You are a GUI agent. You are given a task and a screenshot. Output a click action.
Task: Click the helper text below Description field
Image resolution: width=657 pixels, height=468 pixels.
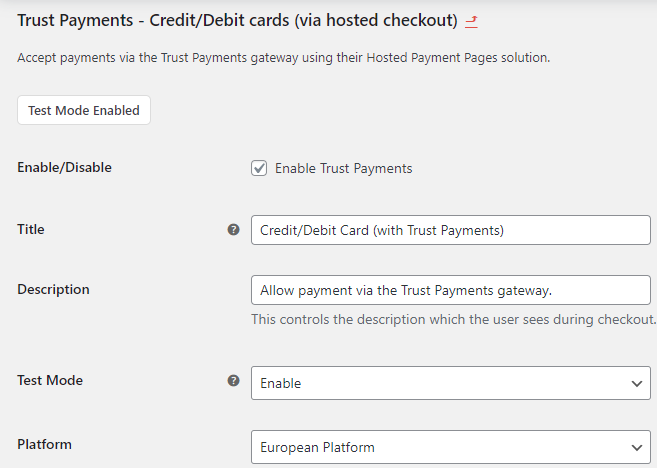tap(453, 320)
